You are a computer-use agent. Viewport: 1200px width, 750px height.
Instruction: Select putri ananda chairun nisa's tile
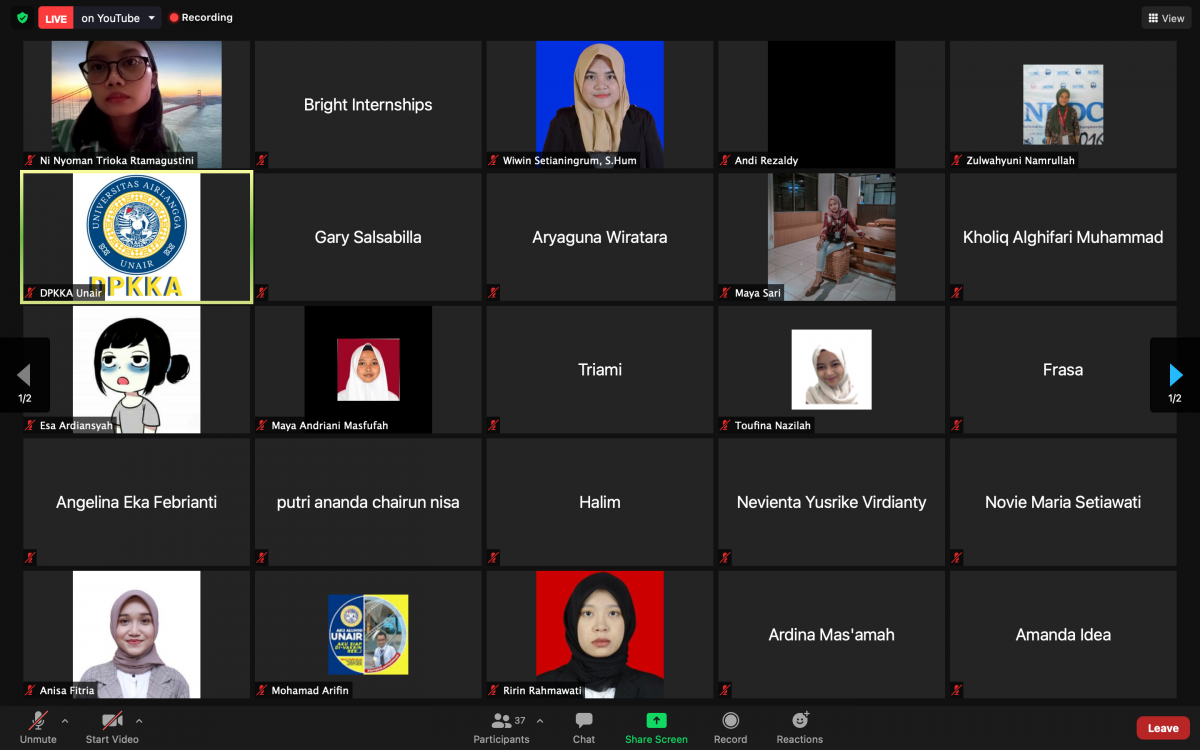368,502
